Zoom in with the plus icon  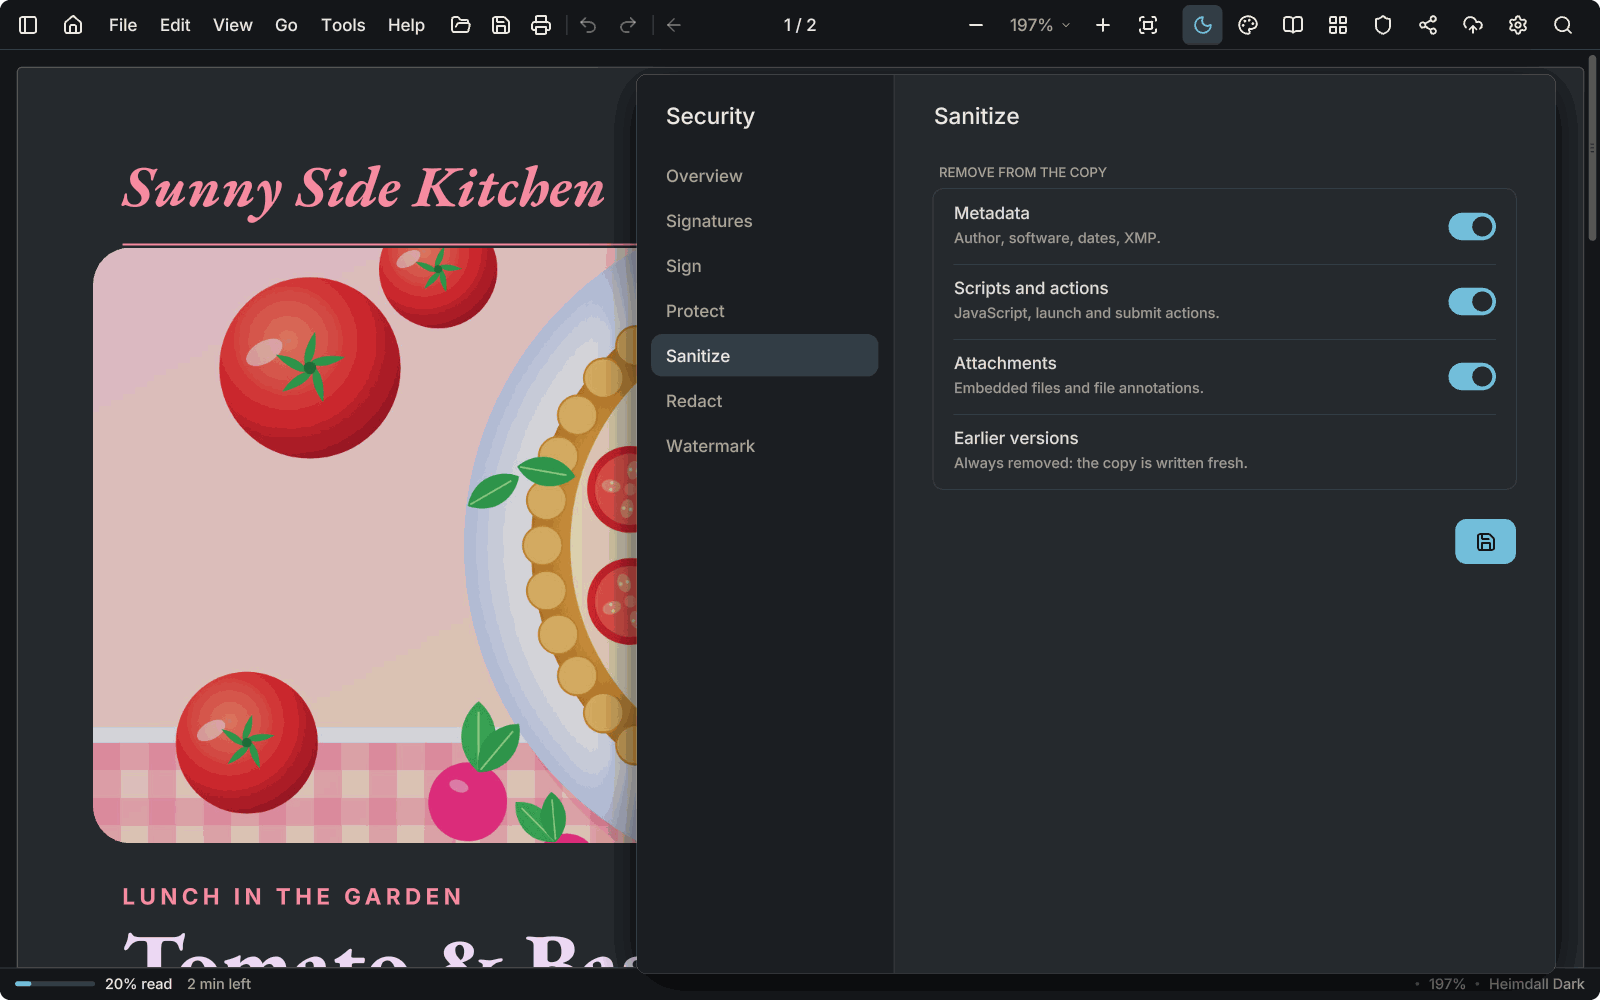1103,25
